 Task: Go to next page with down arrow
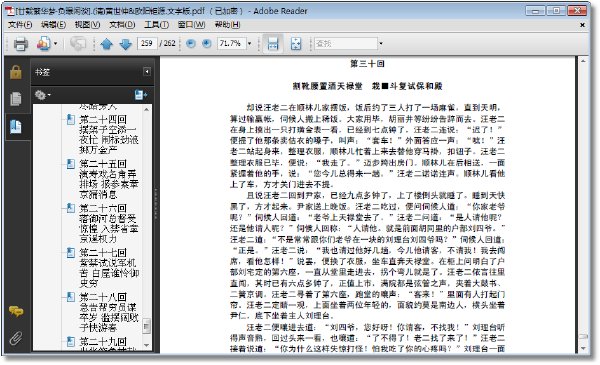click(x=126, y=44)
